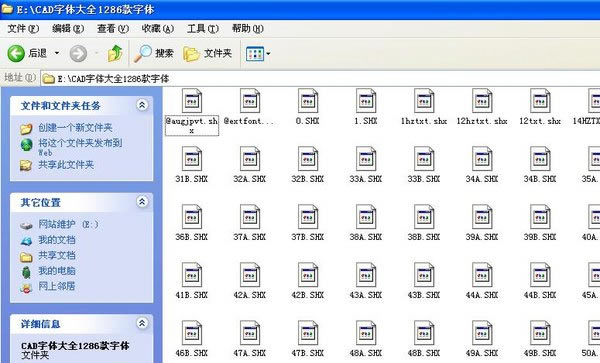Select the 12hztxt.shx file icon

point(482,101)
